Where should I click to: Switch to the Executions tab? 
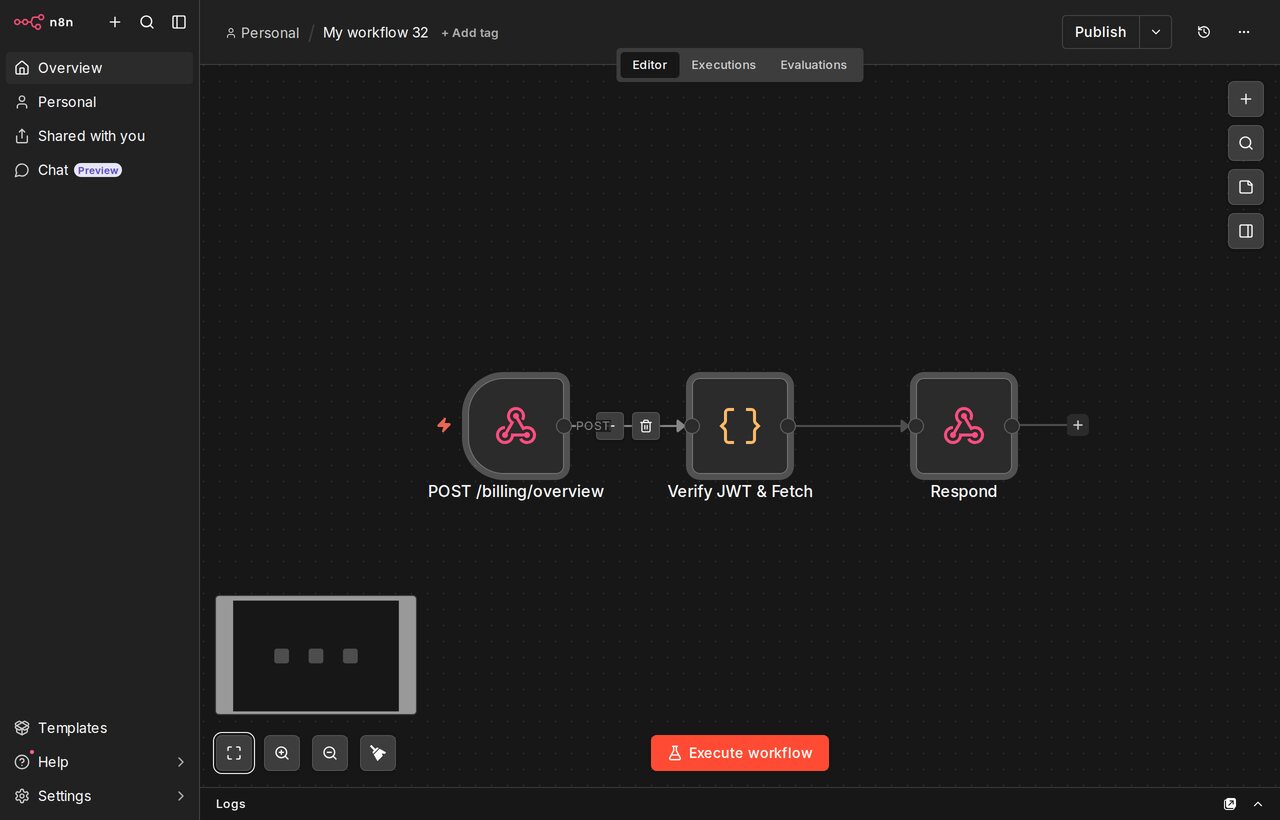[x=724, y=65]
